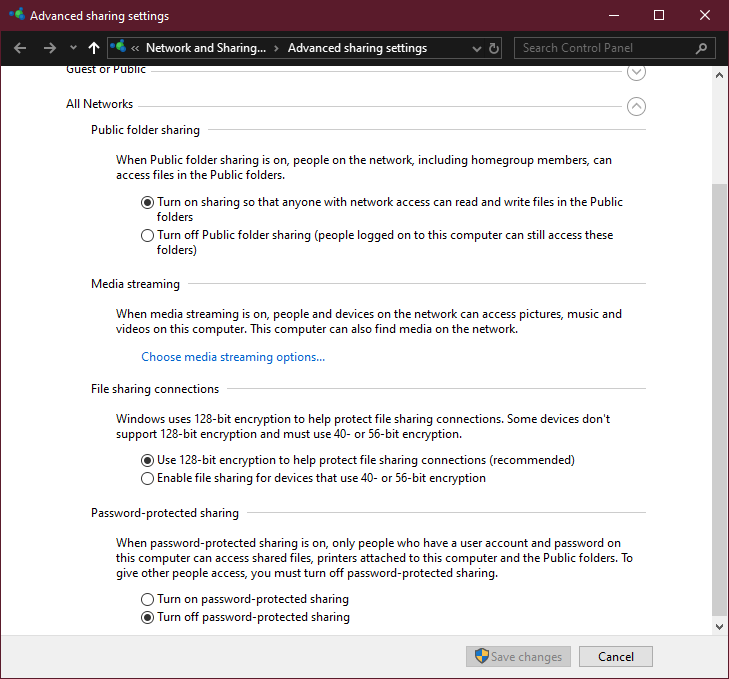Click the scrollbar up arrow
Viewport: 729px width, 679px height.
(719, 75)
